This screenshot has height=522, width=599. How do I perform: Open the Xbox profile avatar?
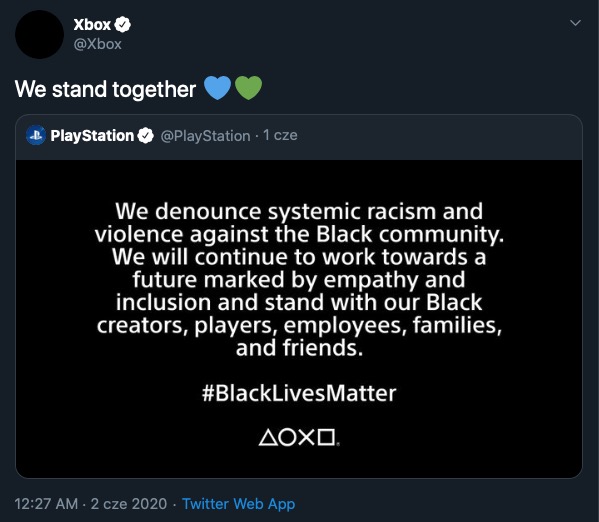click(39, 34)
